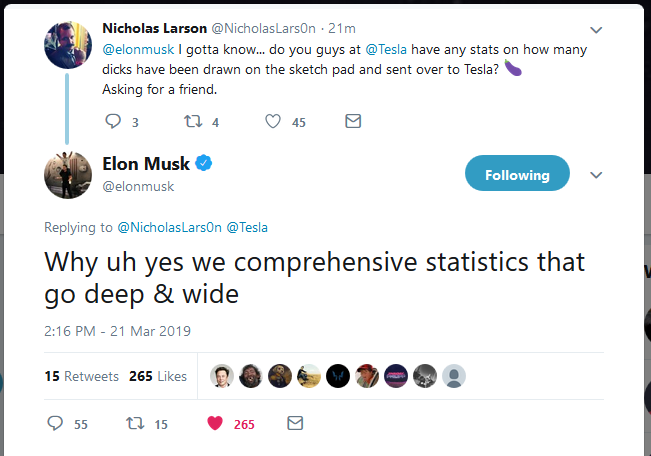The height and width of the screenshot is (456, 651).
Task: View the 15 Retweets list
Action: tap(81, 376)
